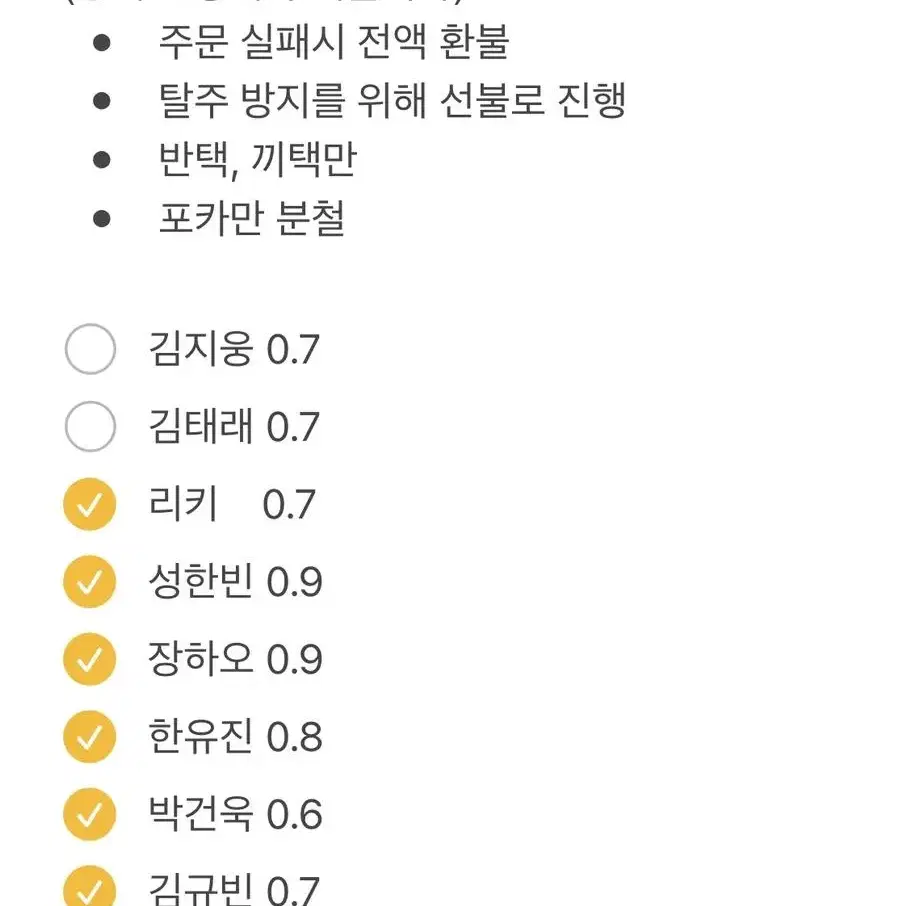
Task: Uncheck the yellow checkmark for 김규빈 0.7
Action: coord(90,886)
